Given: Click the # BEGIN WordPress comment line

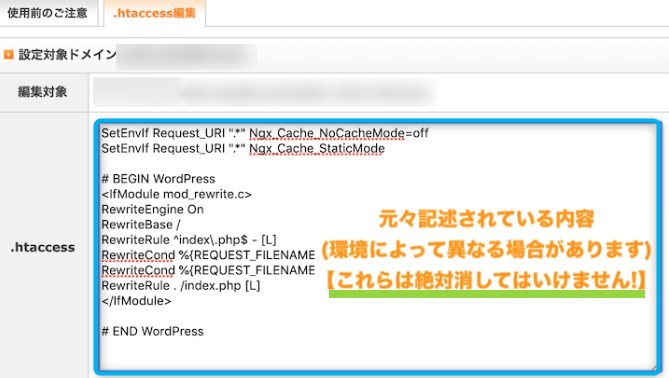Looking at the screenshot, I should 158,179.
